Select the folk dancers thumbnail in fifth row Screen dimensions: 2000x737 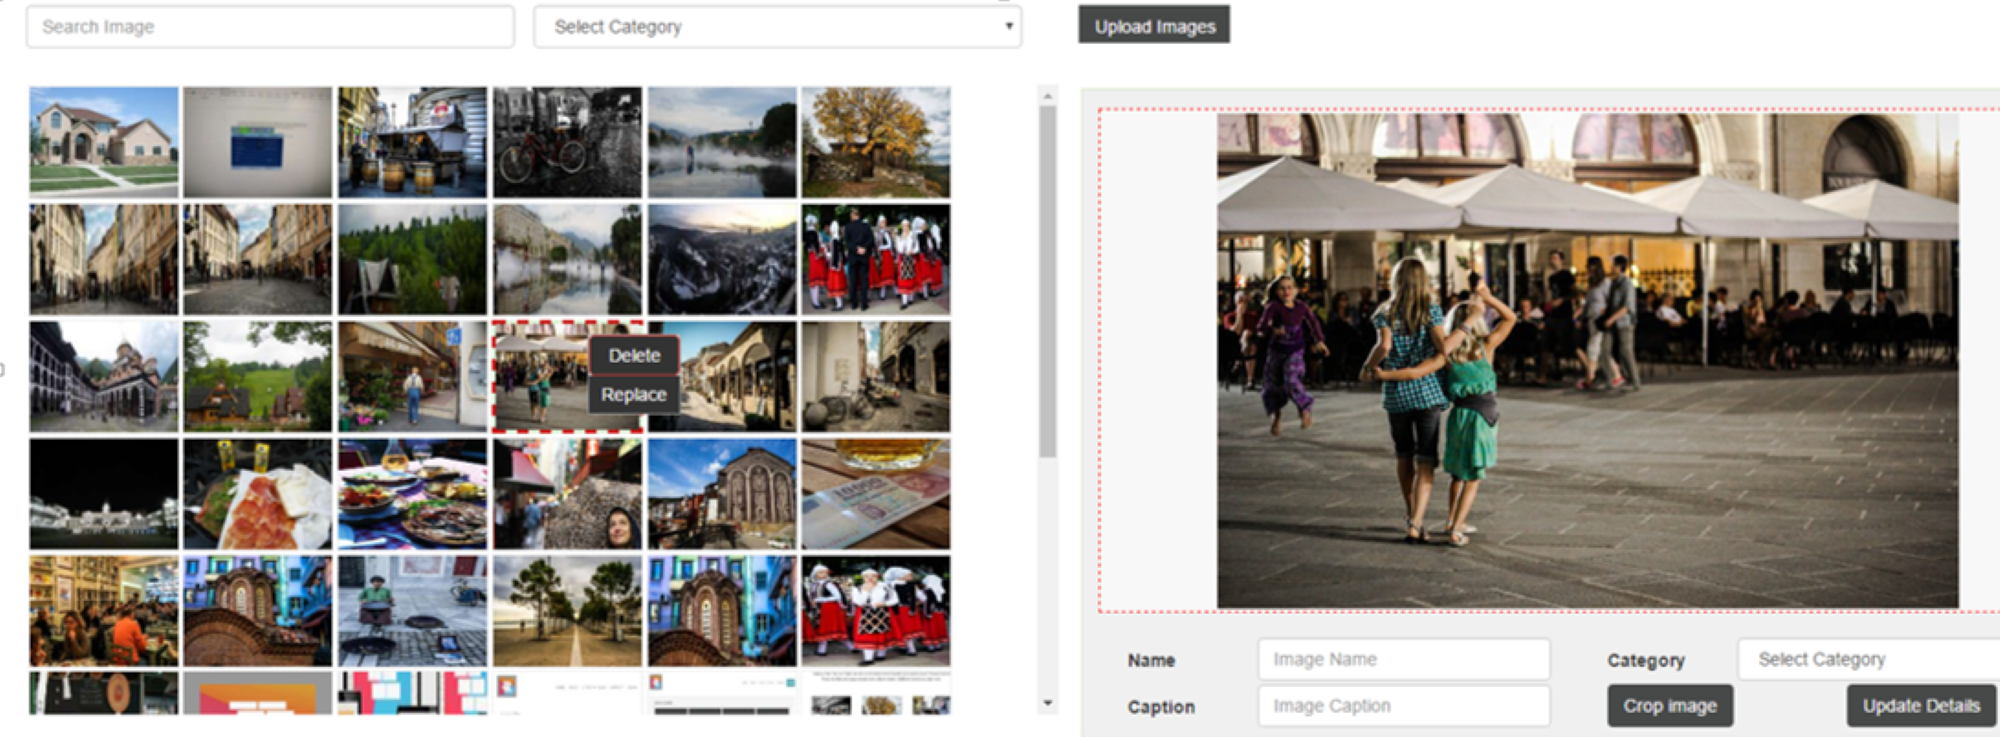pos(876,611)
